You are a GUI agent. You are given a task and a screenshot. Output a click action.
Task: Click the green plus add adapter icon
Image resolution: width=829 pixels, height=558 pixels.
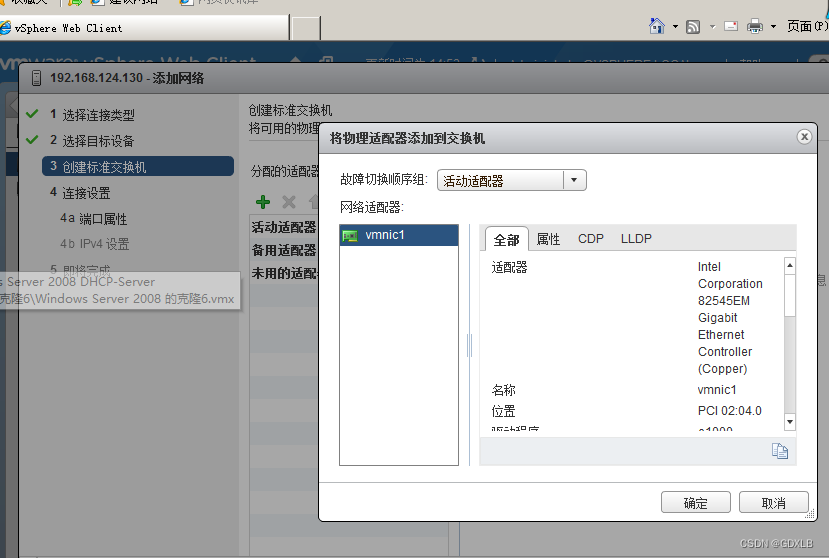(x=263, y=202)
